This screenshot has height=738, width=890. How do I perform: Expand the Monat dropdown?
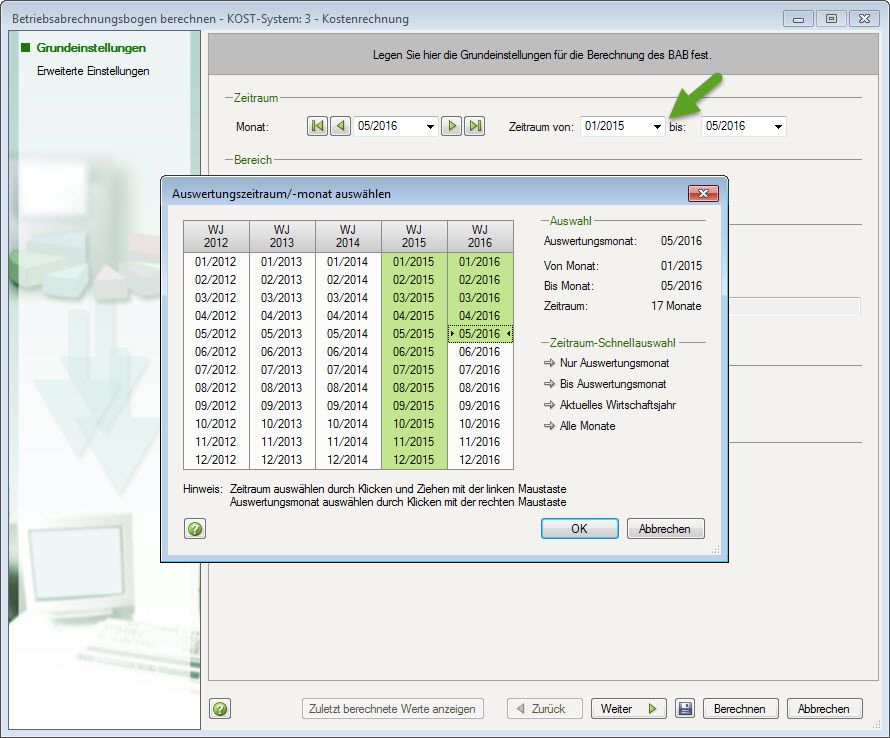[x=431, y=127]
